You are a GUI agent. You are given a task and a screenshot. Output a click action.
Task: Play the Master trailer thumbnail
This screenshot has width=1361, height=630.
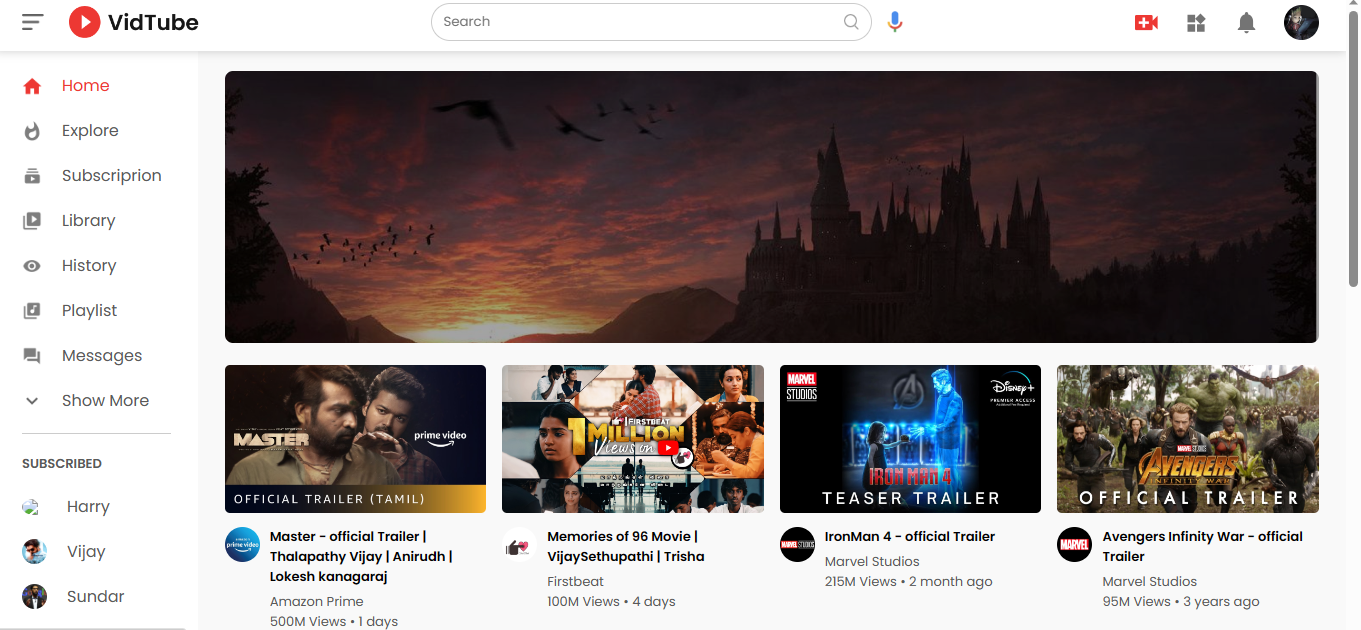tap(355, 439)
